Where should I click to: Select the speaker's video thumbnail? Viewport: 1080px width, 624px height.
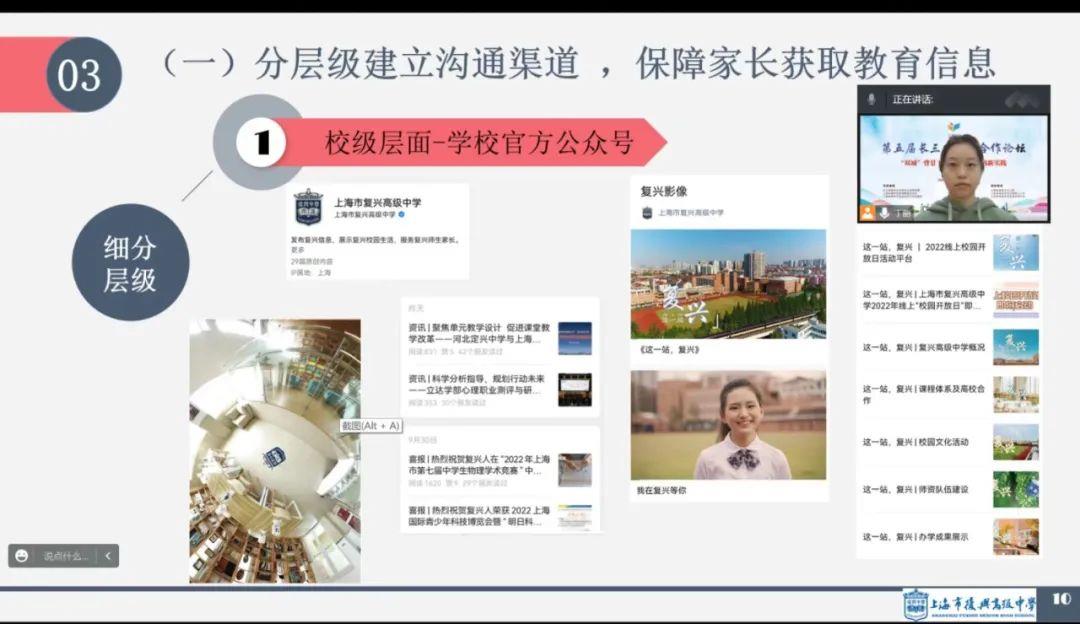954,168
